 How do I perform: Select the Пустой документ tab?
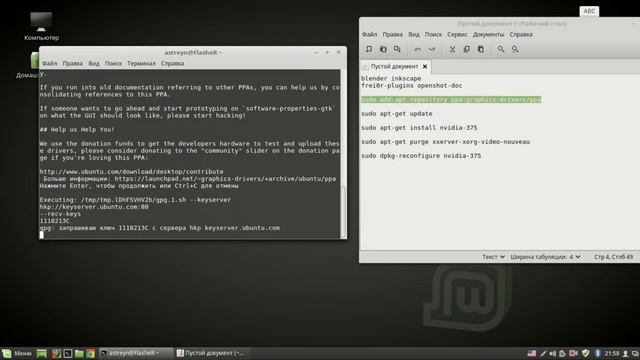coord(395,66)
